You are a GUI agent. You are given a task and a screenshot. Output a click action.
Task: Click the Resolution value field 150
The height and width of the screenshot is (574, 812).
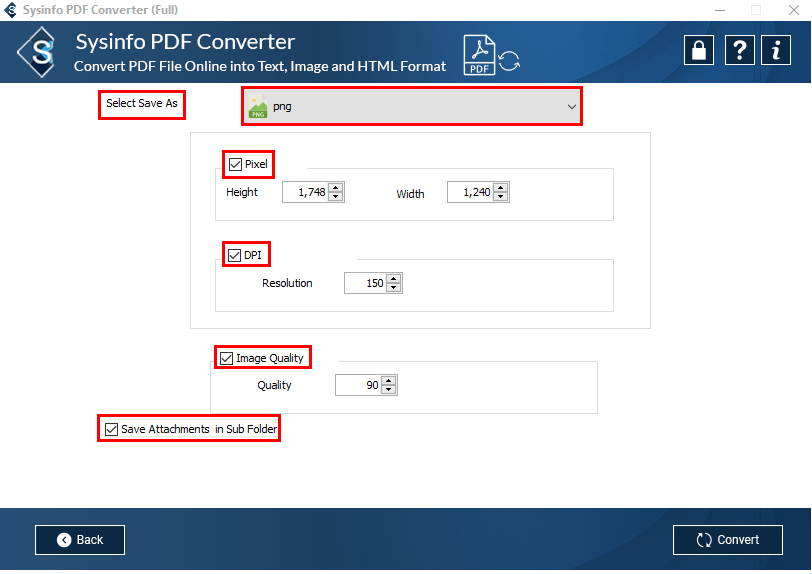tap(366, 283)
